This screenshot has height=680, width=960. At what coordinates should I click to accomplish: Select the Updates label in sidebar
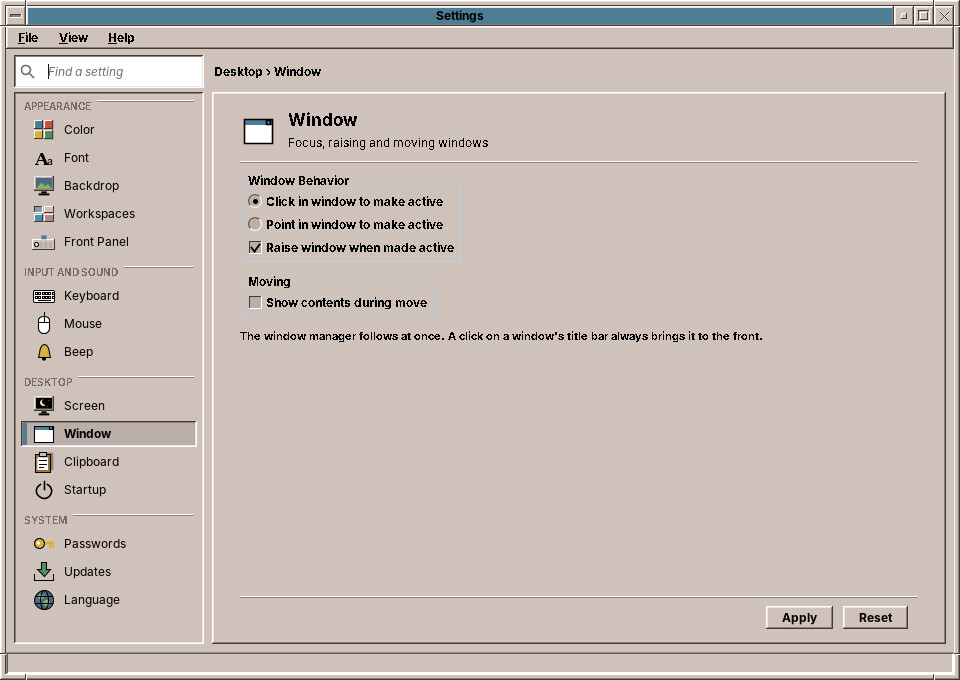point(88,572)
